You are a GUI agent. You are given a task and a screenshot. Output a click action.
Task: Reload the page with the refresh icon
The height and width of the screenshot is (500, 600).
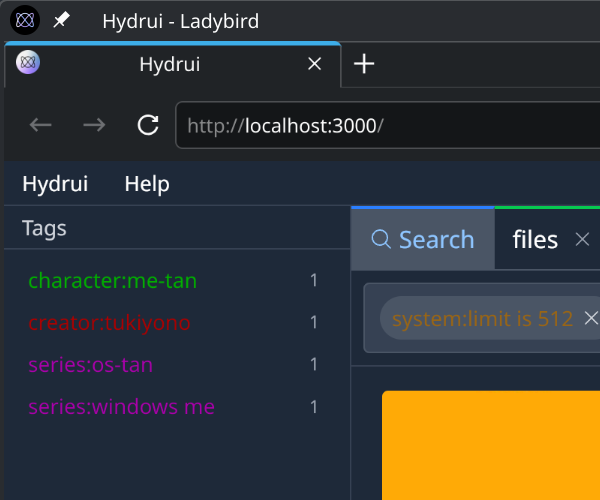point(148,125)
